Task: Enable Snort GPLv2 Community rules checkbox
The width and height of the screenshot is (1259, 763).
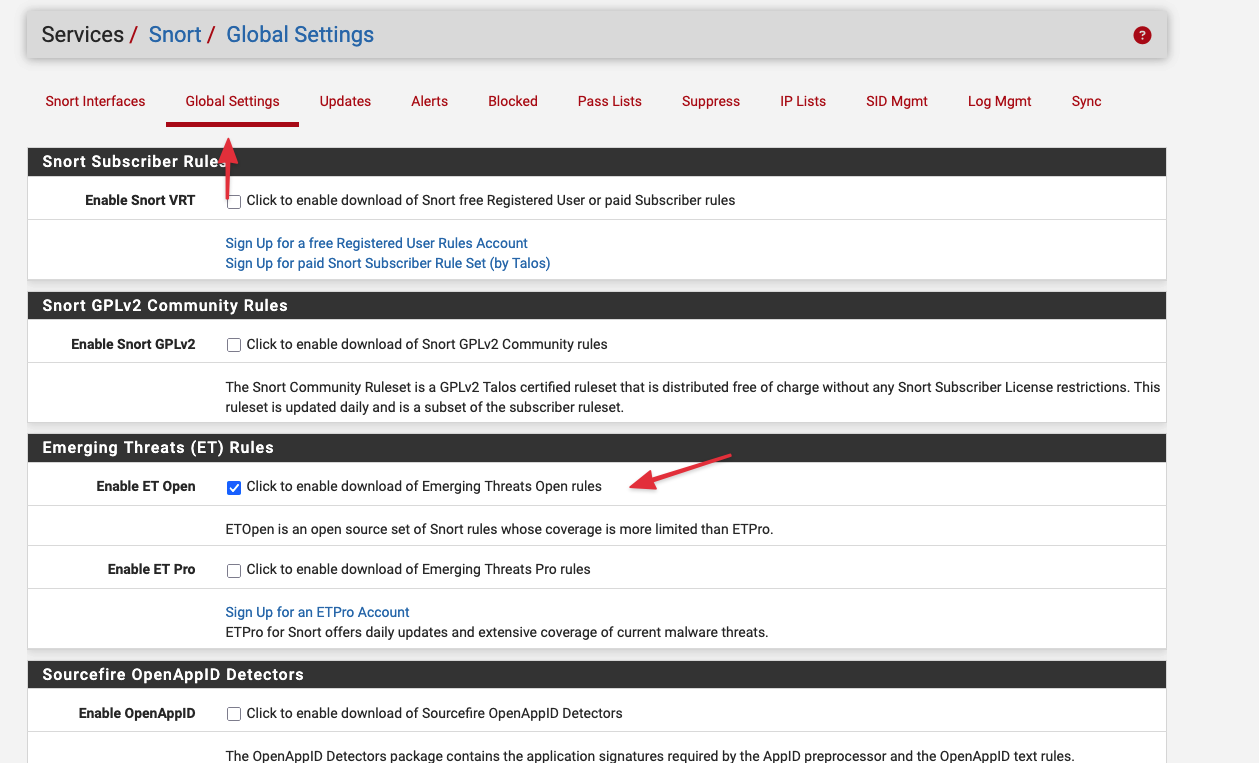Action: click(234, 345)
